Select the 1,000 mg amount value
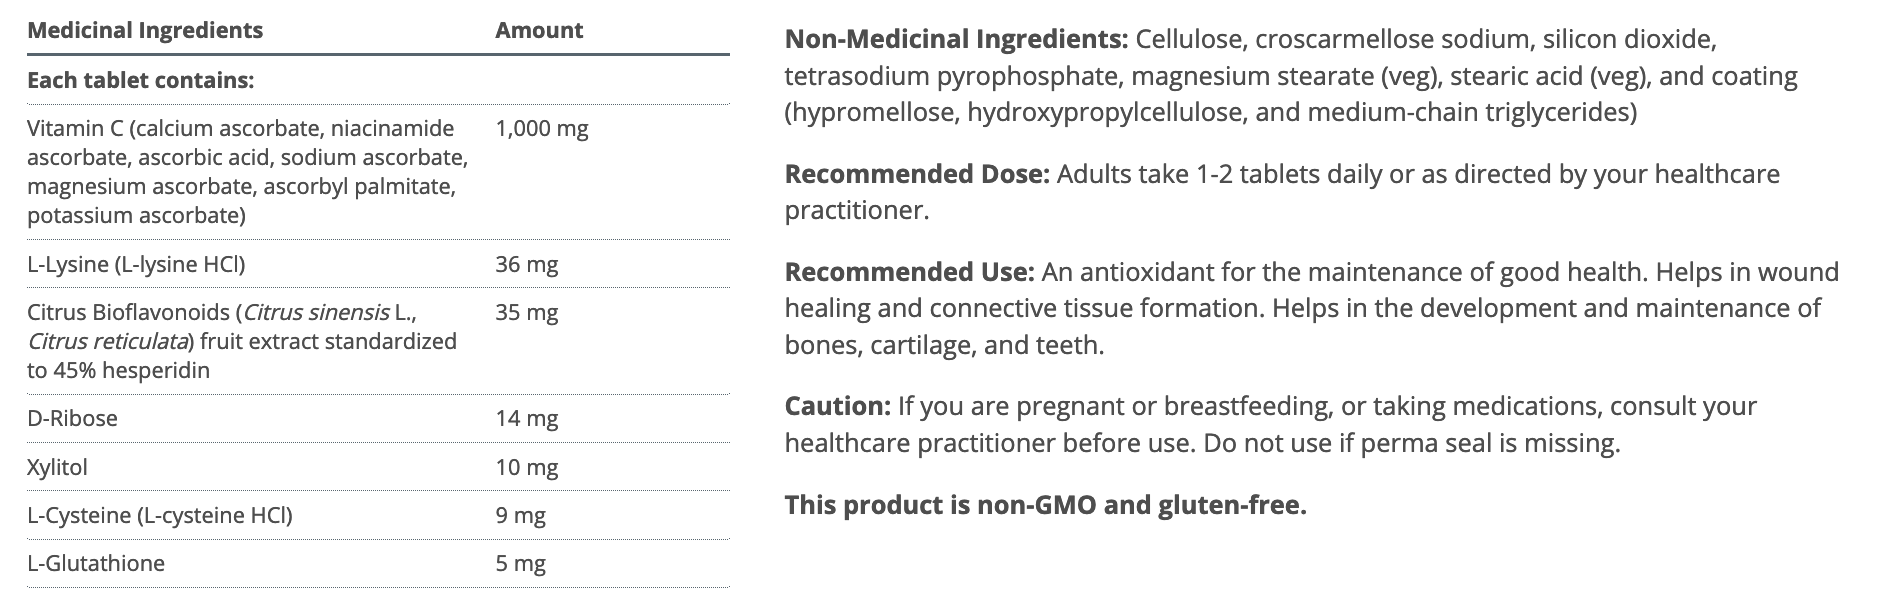Screen dimensions: 1884x612 (542, 128)
